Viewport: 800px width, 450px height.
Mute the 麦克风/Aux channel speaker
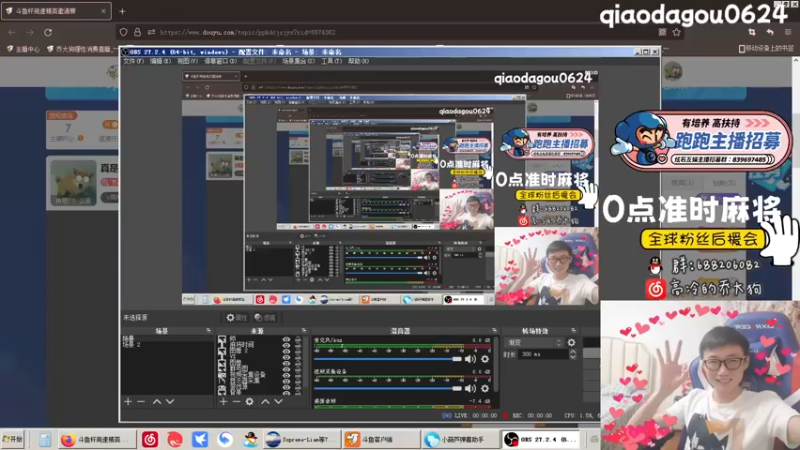470,359
